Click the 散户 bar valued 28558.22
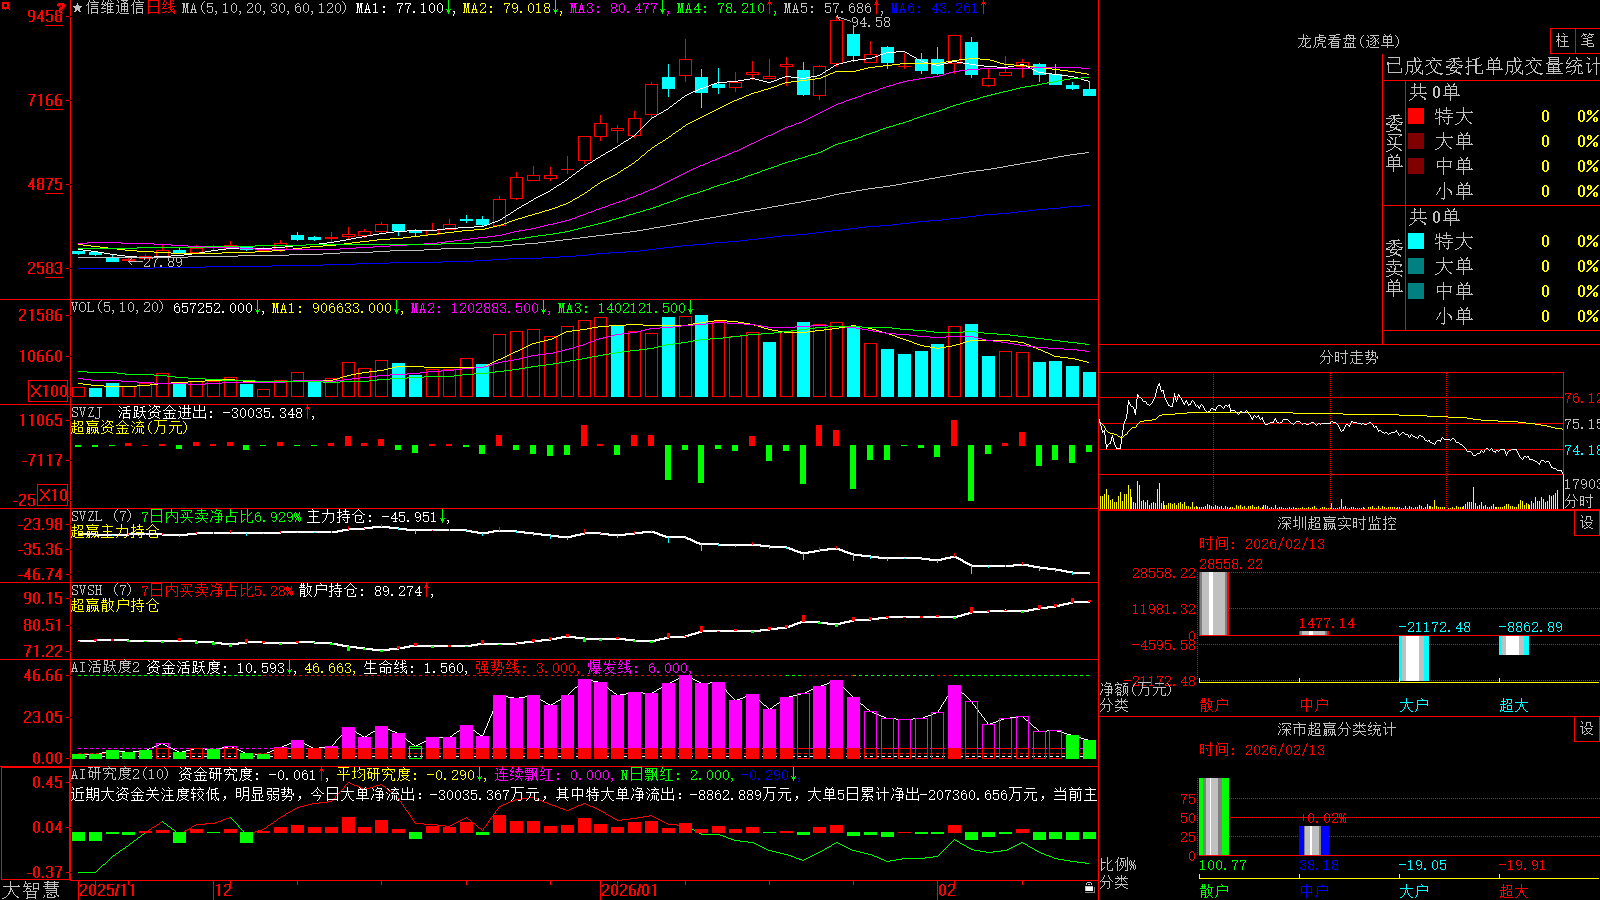This screenshot has width=1600, height=900. [x=1214, y=603]
